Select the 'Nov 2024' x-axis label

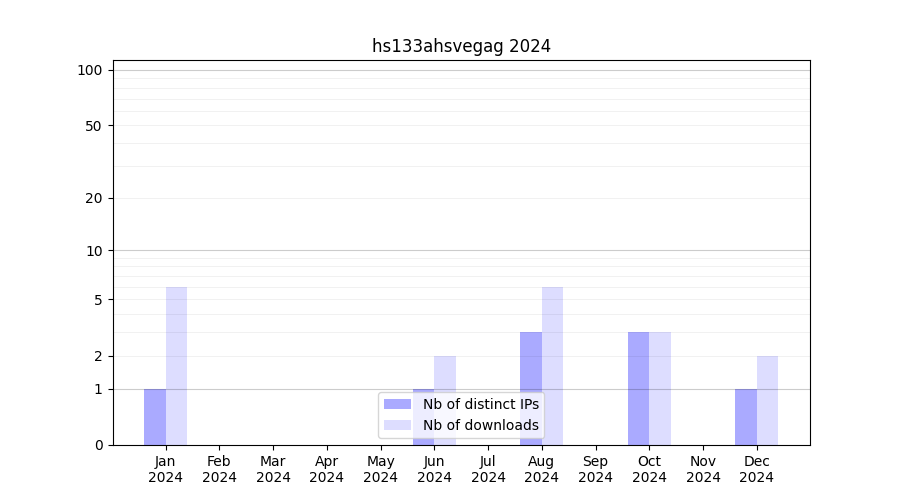point(703,469)
